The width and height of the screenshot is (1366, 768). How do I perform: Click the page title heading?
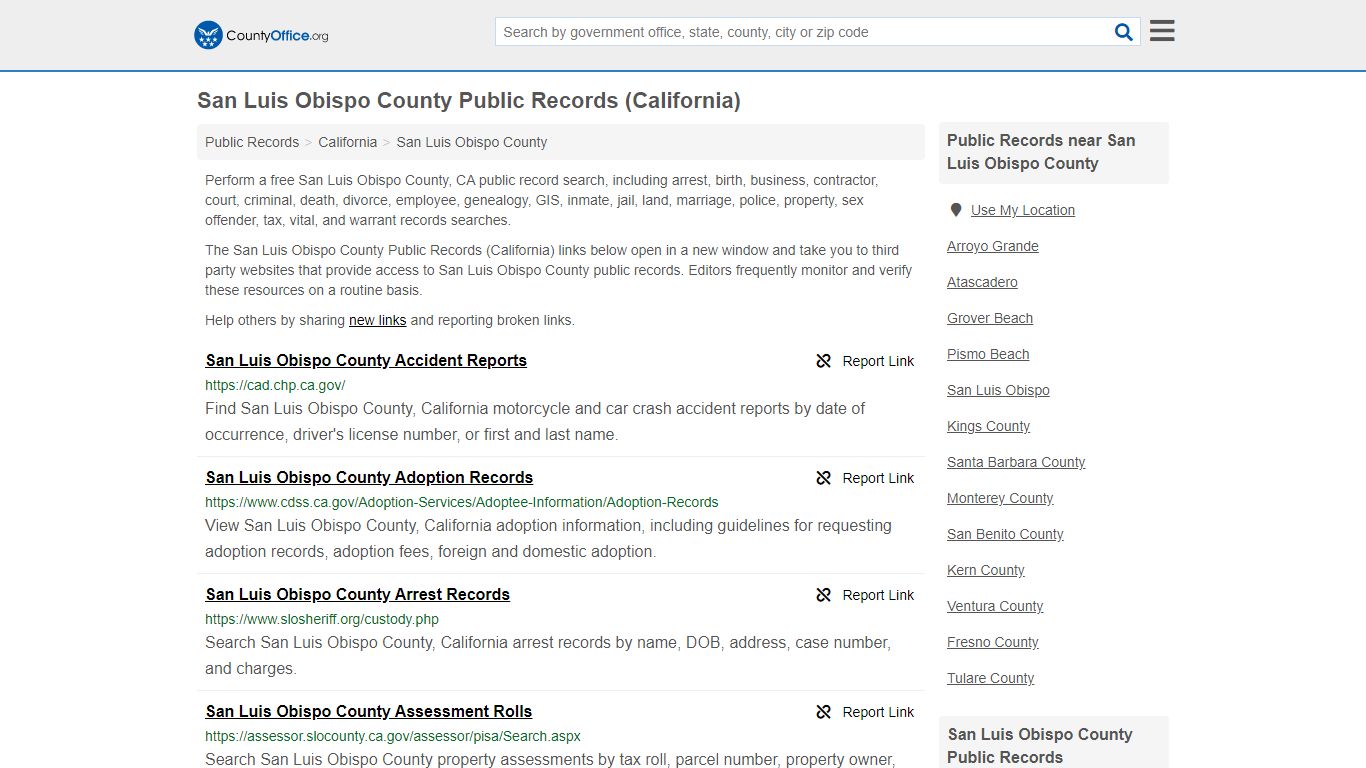coord(469,101)
